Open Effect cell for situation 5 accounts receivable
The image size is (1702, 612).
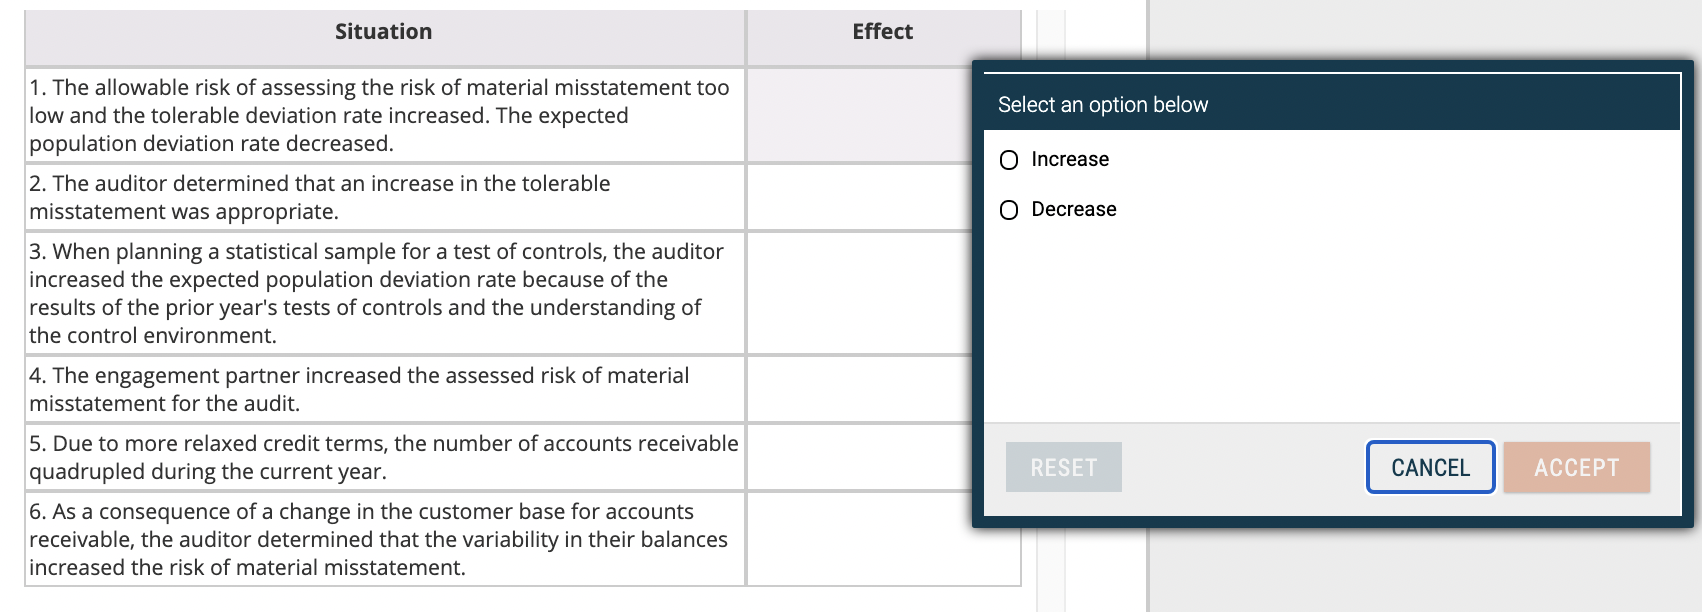(860, 457)
